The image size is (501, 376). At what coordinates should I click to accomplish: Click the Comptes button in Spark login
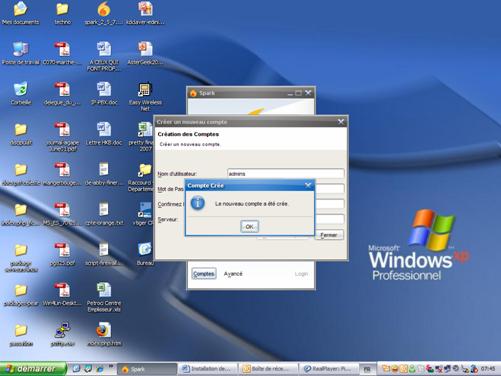click(x=204, y=274)
